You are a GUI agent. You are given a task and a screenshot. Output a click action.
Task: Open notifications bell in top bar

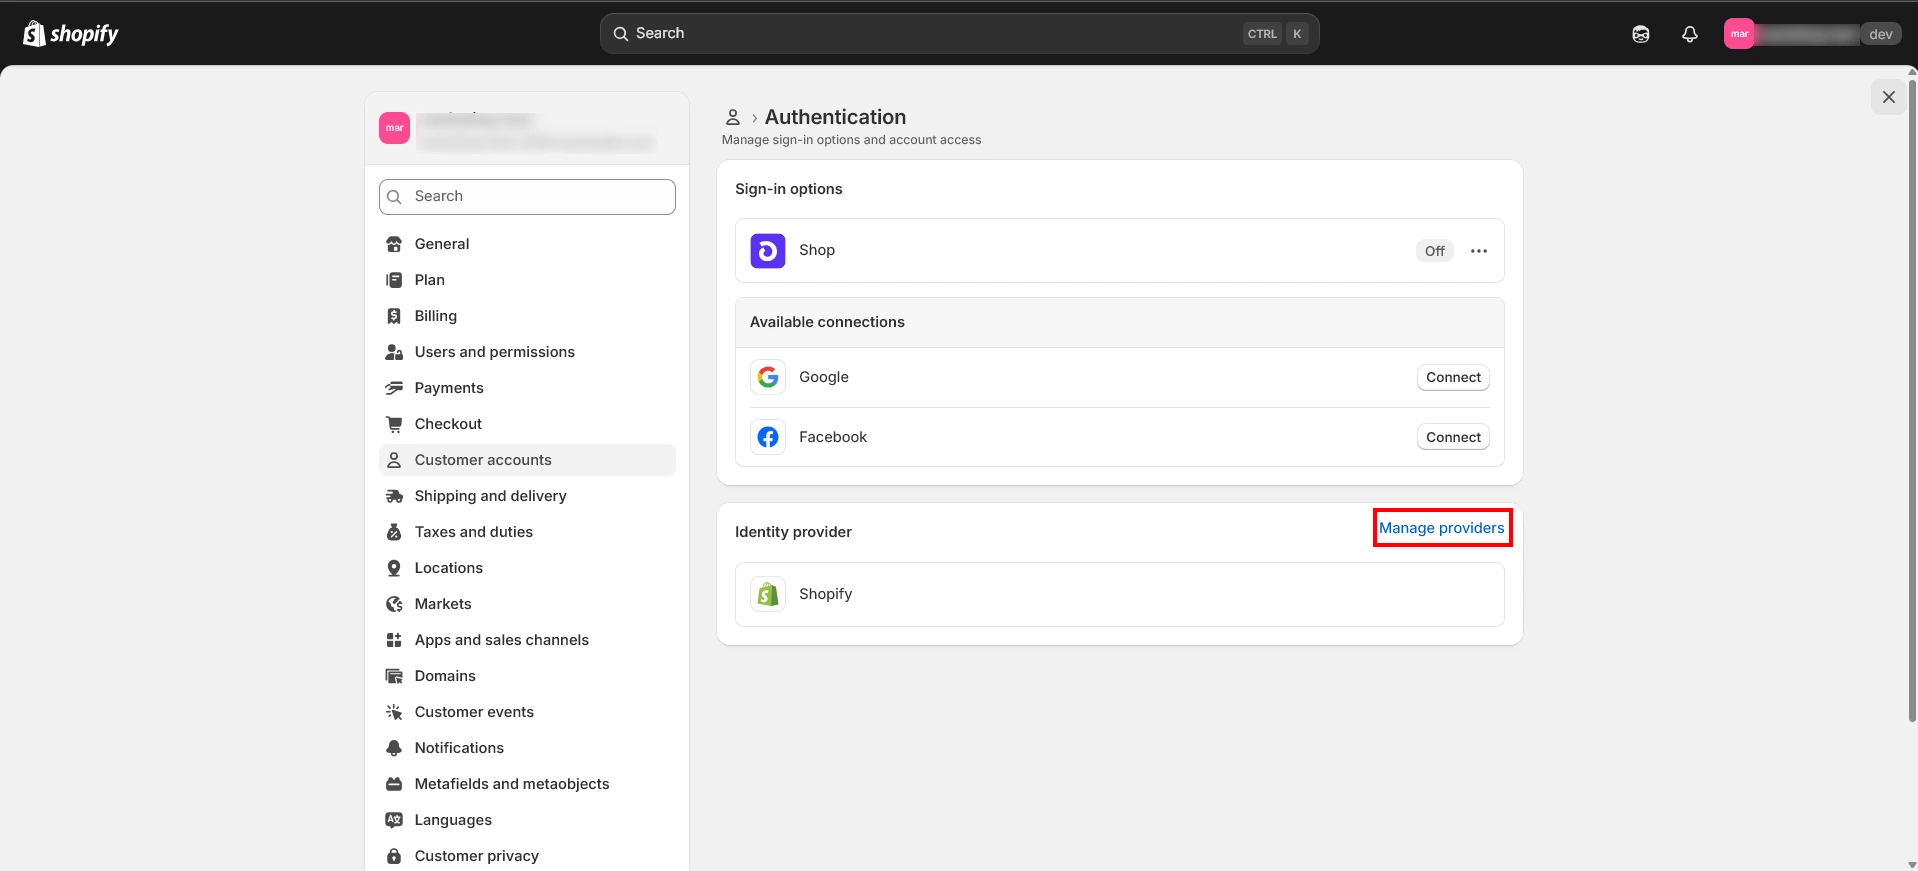click(x=1690, y=34)
